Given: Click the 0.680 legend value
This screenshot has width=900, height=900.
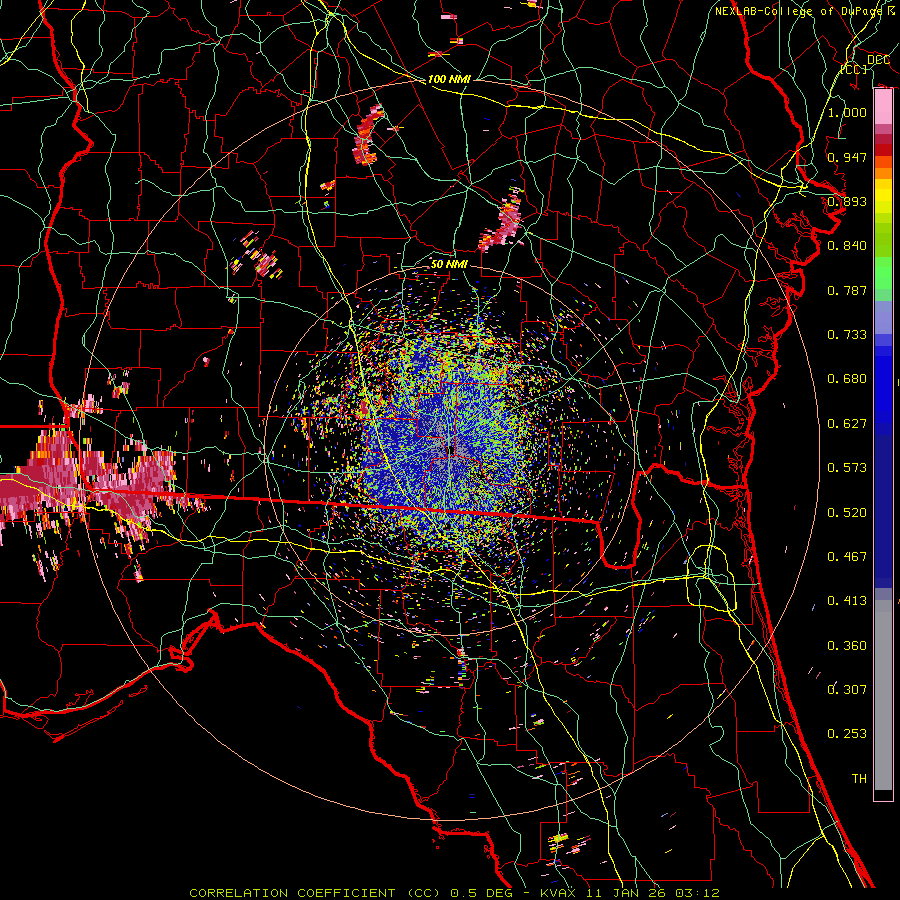Looking at the screenshot, I should click(x=847, y=379).
